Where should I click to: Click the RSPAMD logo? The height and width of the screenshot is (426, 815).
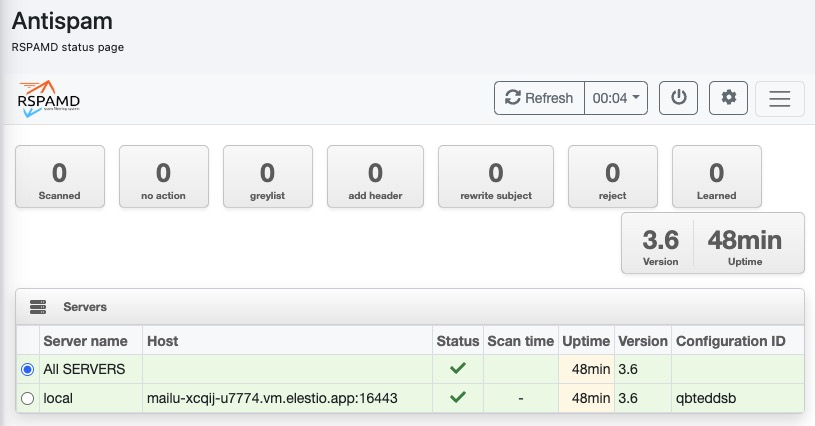coord(49,98)
